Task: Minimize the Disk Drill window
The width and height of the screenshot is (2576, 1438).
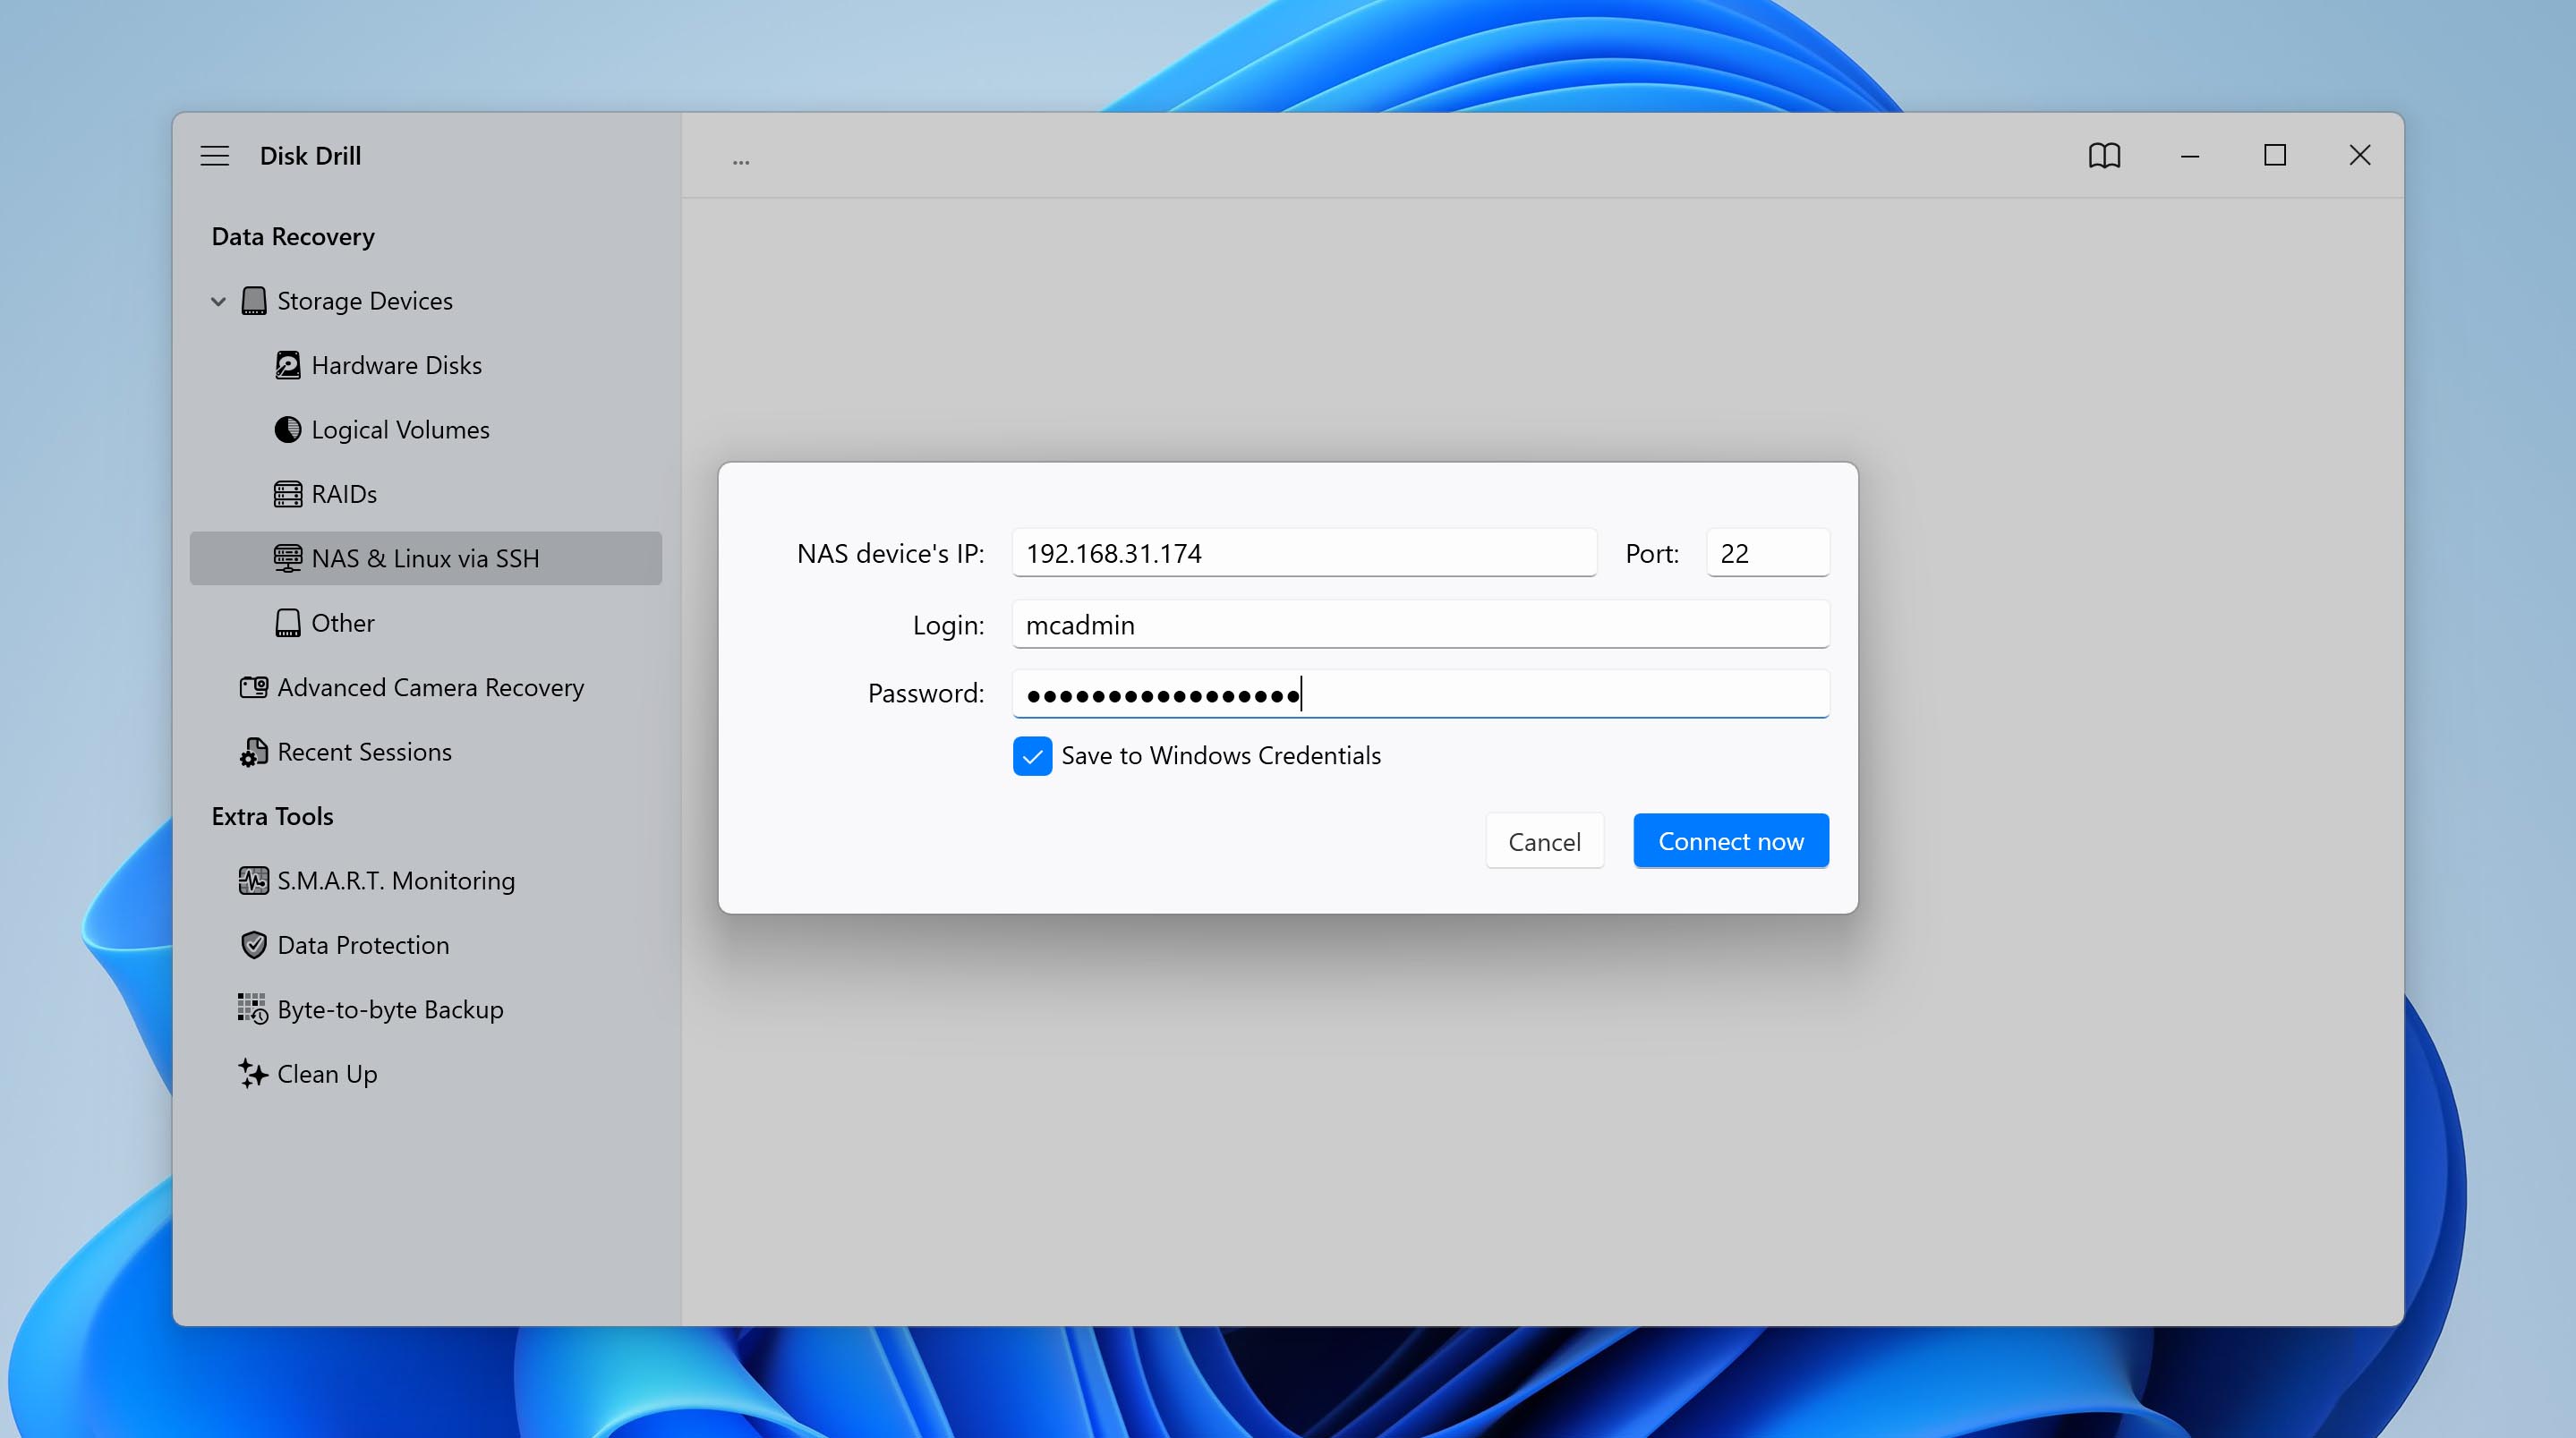Action: tap(2190, 156)
